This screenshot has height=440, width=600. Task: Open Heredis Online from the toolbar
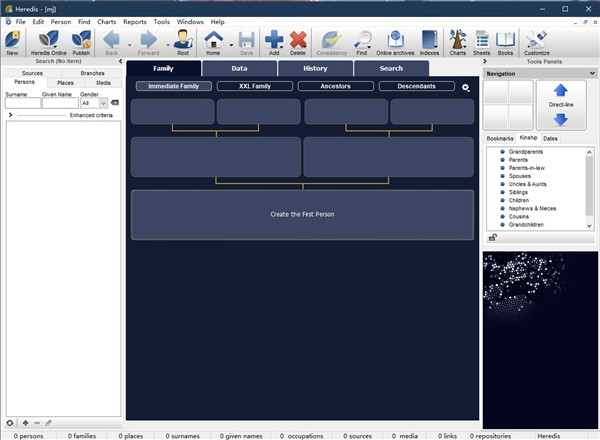point(49,42)
